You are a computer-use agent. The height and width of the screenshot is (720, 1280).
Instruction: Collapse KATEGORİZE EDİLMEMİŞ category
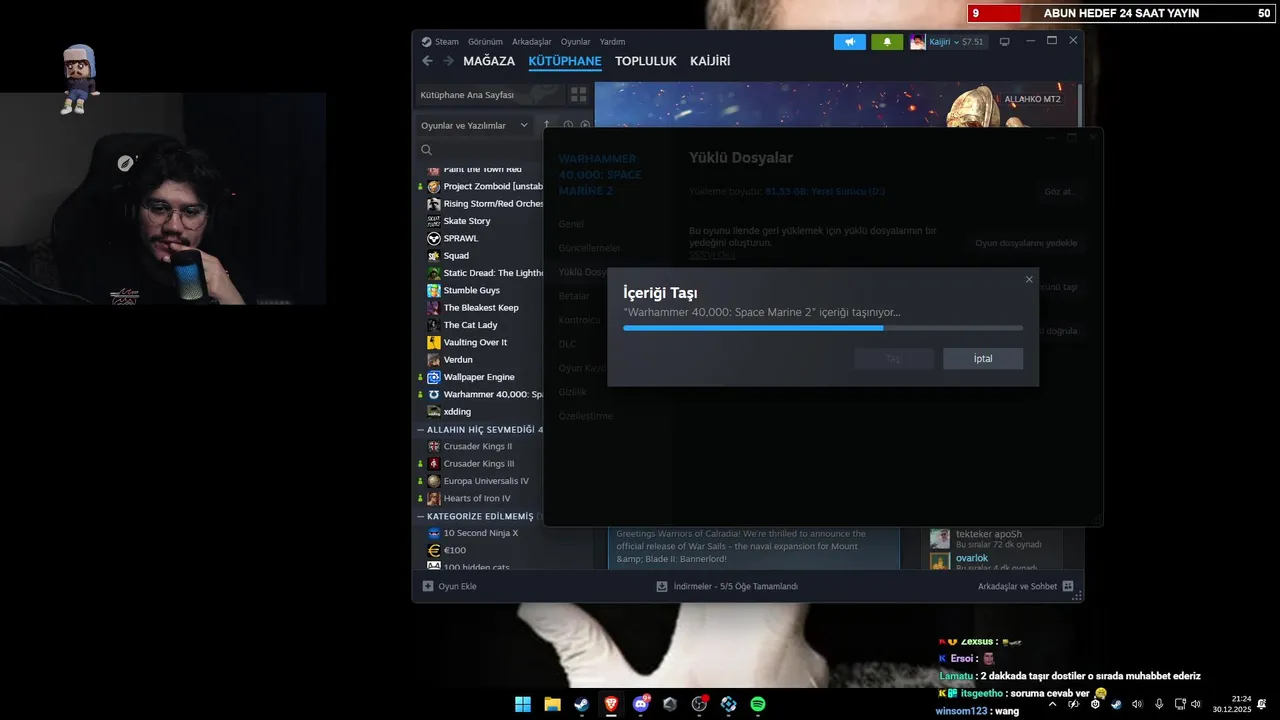pos(421,516)
